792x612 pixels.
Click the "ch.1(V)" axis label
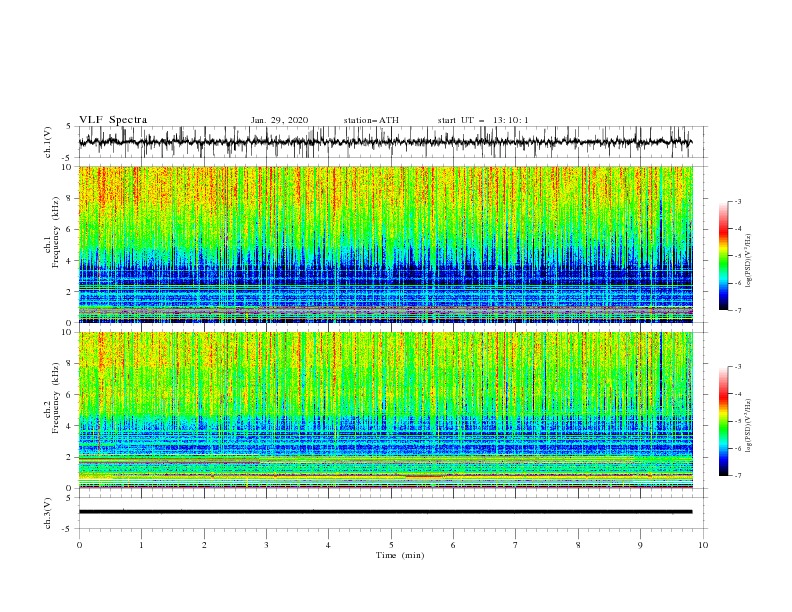pyautogui.click(x=48, y=142)
